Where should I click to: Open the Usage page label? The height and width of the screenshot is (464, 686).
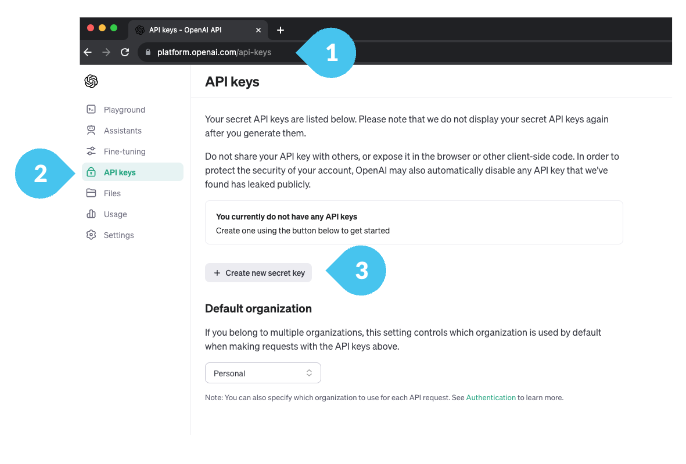(x=117, y=214)
